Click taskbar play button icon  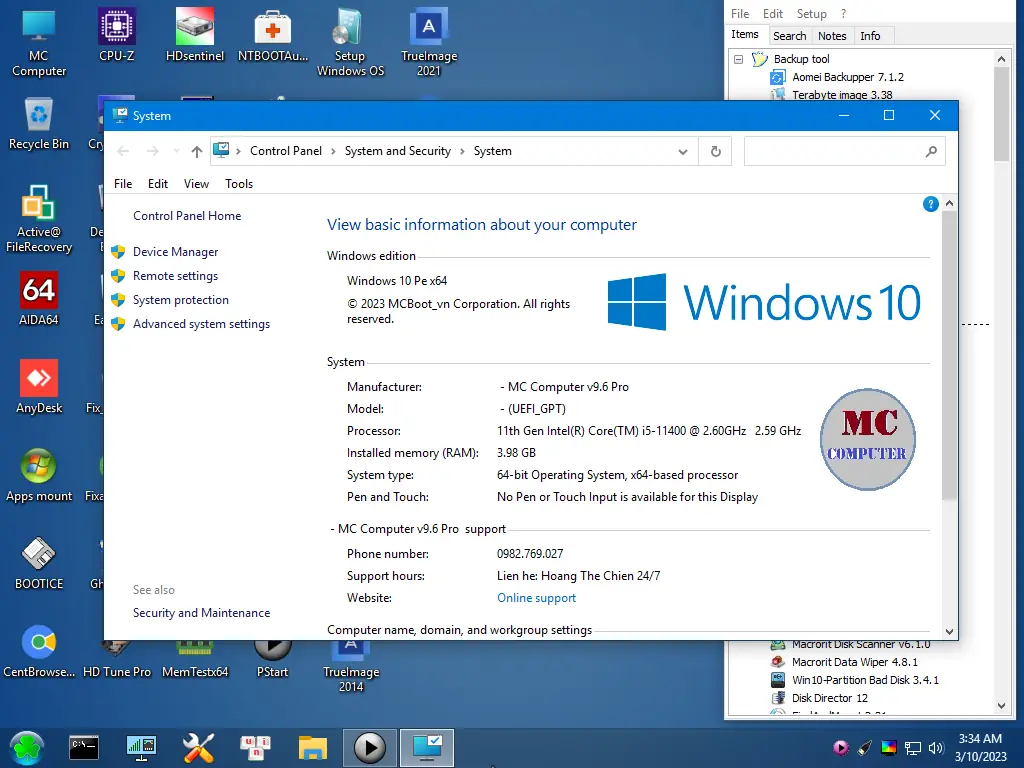coord(370,748)
